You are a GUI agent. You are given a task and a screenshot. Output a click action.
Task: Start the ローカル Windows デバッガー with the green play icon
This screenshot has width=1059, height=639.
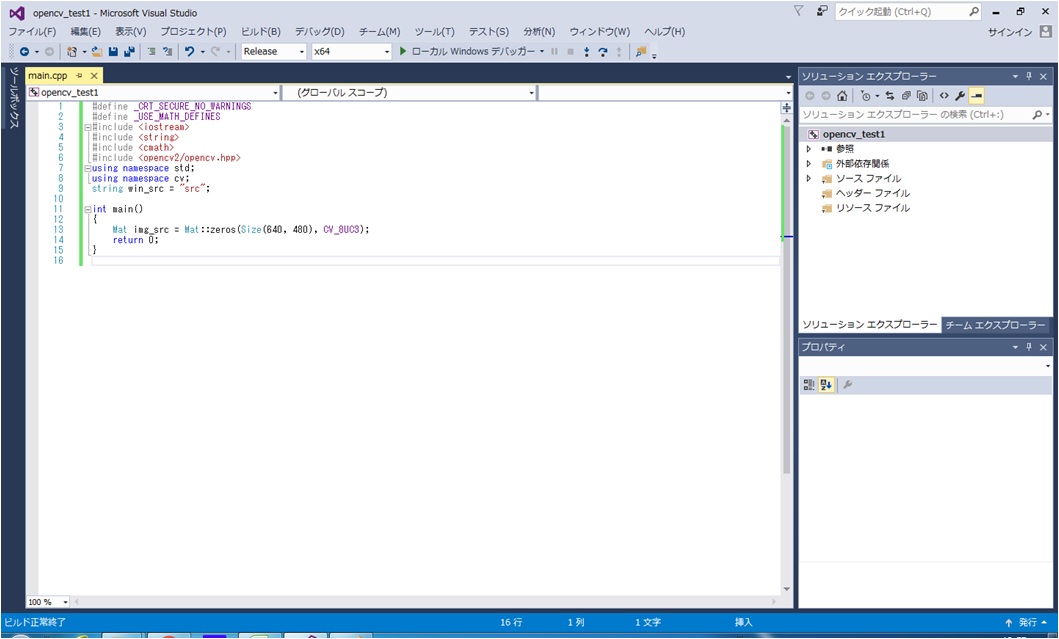[403, 51]
